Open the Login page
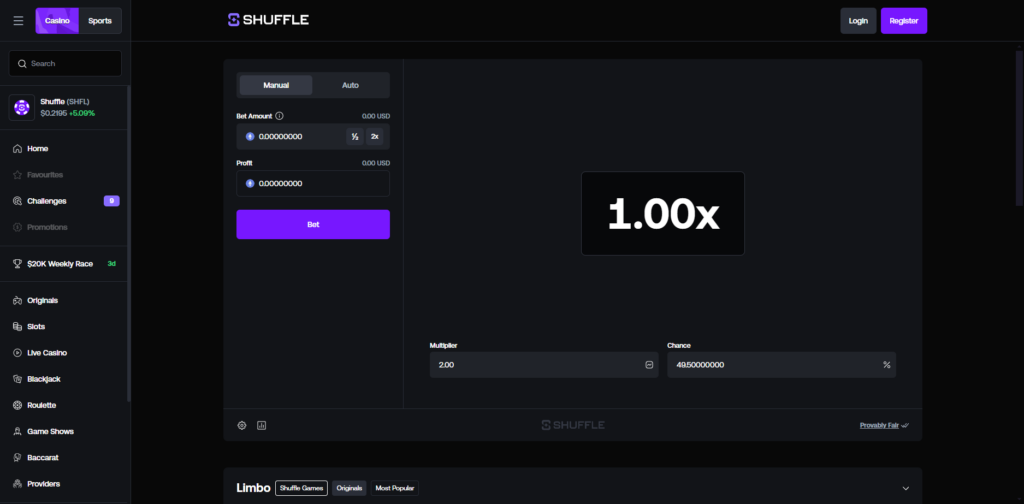Screen dimensions: 1024x504 coord(858,21)
